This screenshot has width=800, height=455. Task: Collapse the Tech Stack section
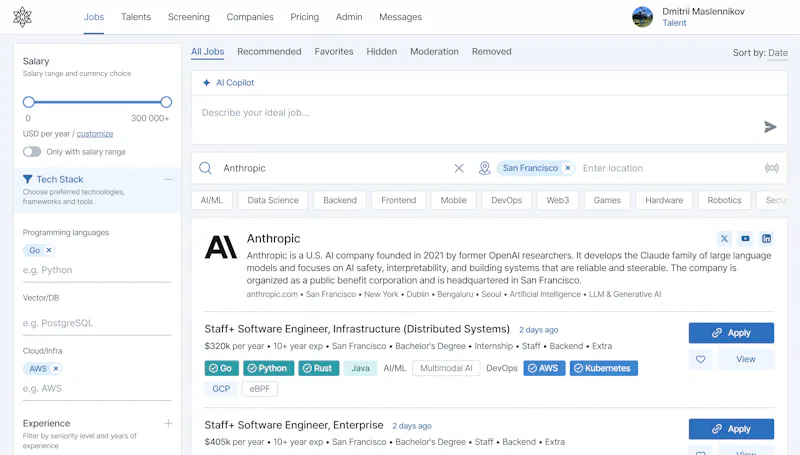coord(168,179)
